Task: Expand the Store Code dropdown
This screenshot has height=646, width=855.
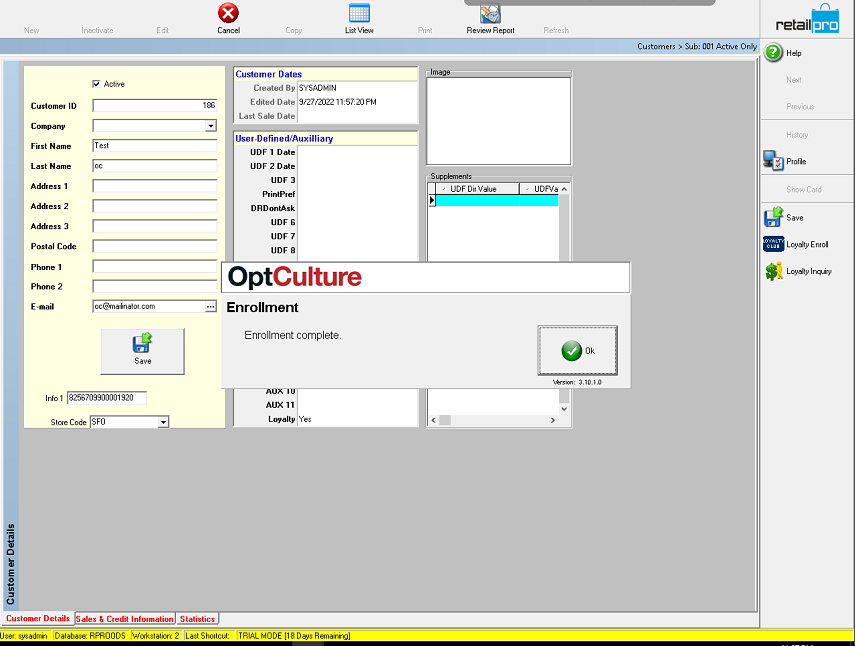Action: (x=163, y=422)
